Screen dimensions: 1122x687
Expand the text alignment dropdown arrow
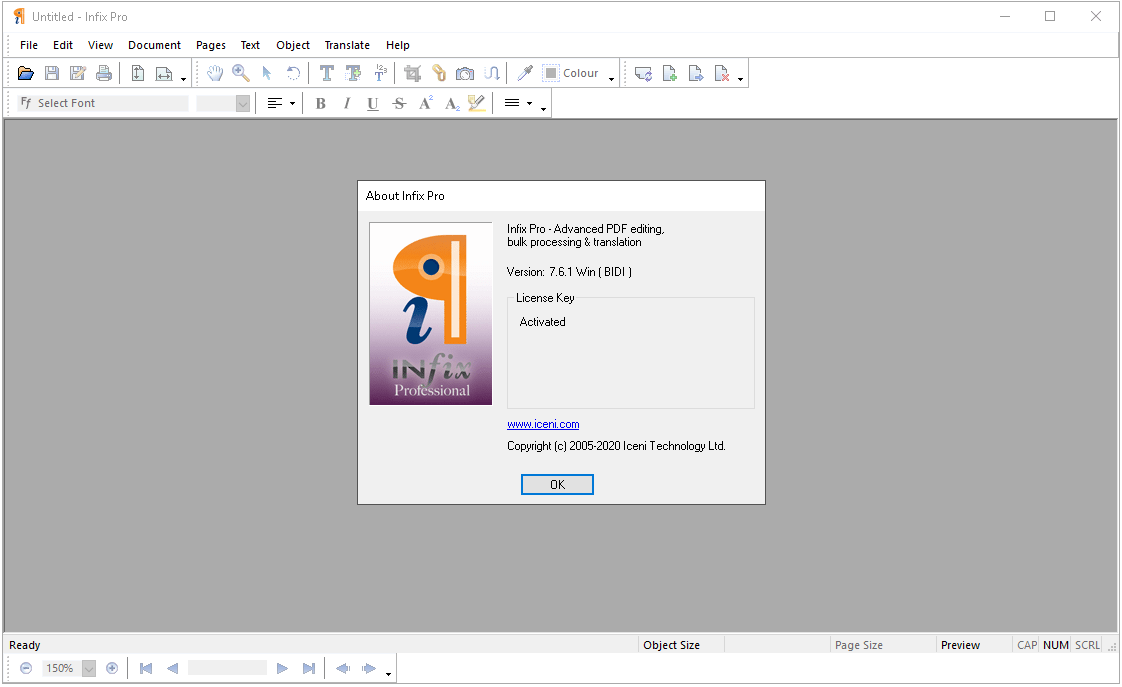pos(292,103)
